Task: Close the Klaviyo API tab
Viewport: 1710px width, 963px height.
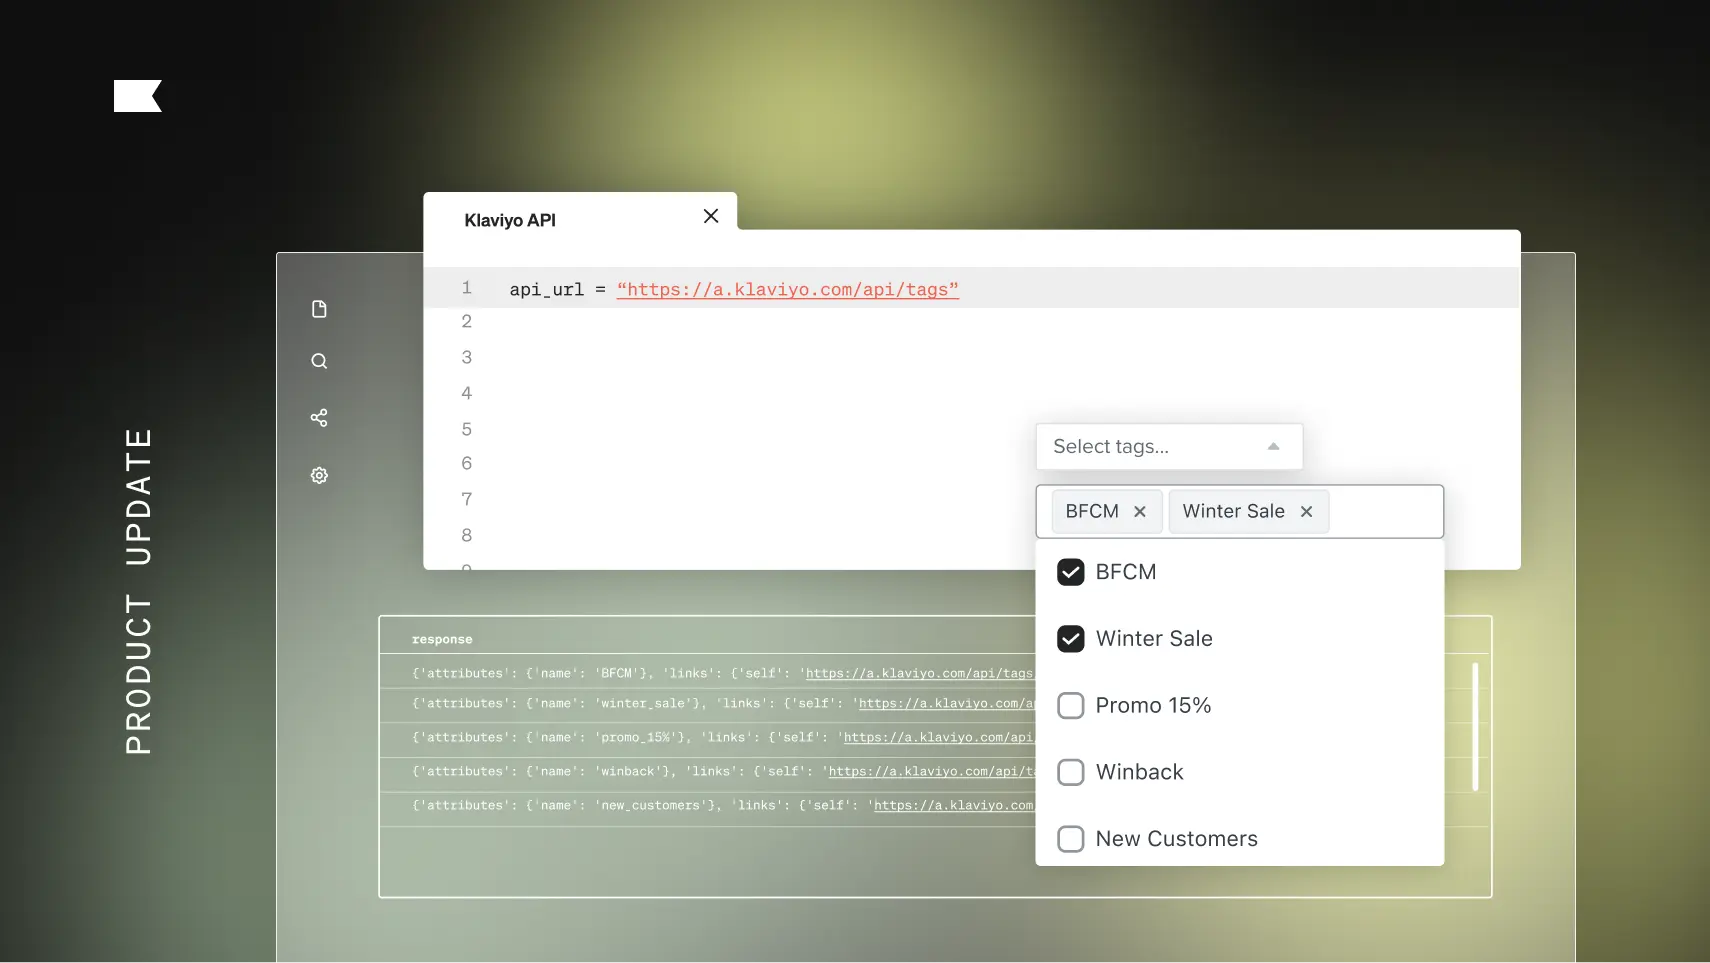Action: (x=711, y=216)
